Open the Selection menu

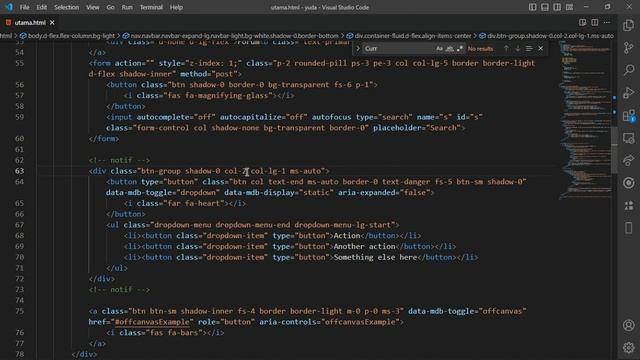[x=67, y=7]
